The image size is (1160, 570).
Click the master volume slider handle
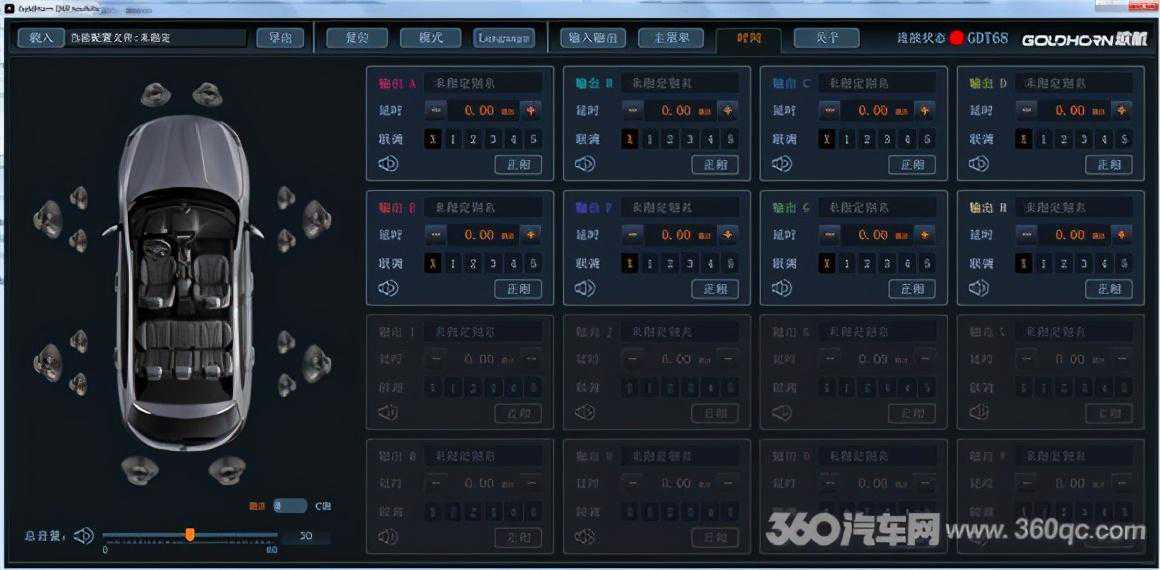click(x=190, y=535)
